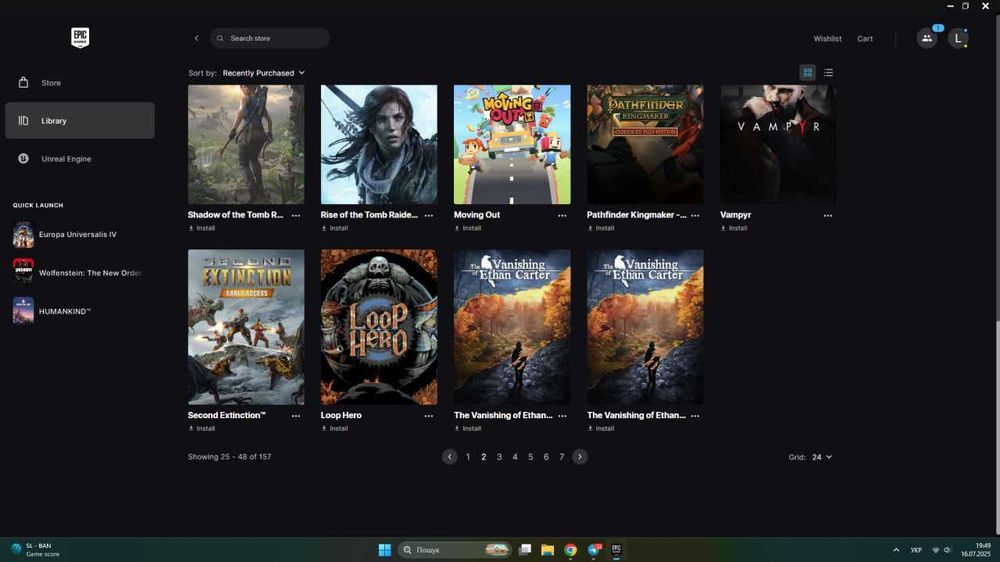Go to page 2
The width and height of the screenshot is (1000, 562).
pos(483,457)
